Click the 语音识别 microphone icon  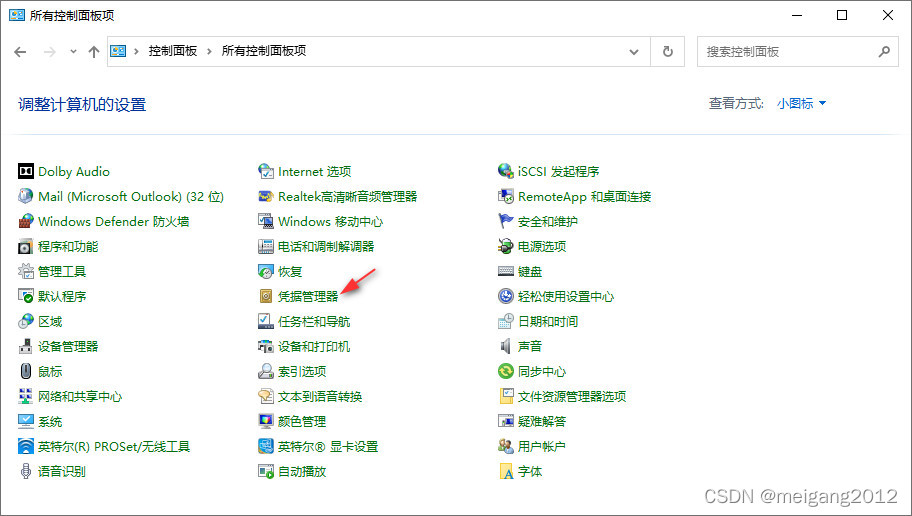coord(26,471)
